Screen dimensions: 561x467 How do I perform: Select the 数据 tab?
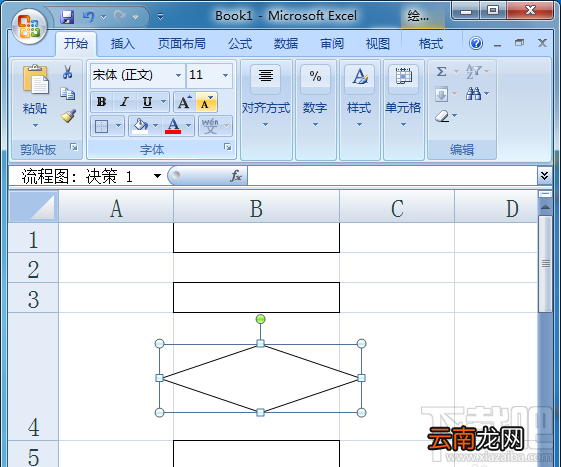tap(286, 44)
